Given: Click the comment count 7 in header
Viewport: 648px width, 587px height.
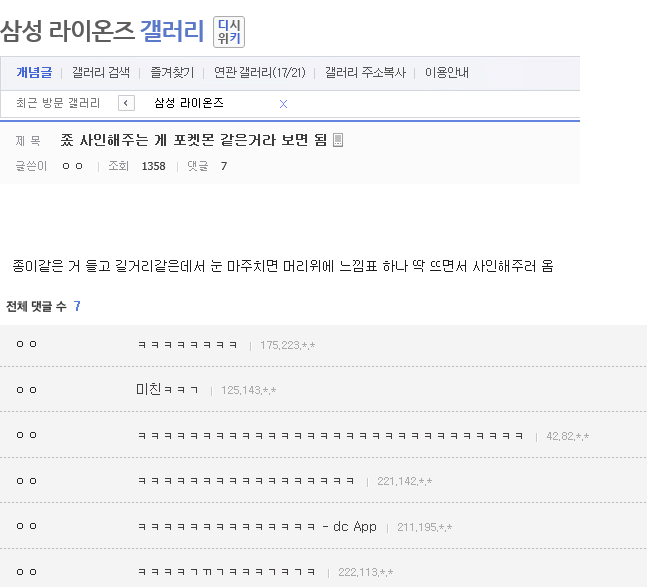Looking at the screenshot, I should [224, 166].
